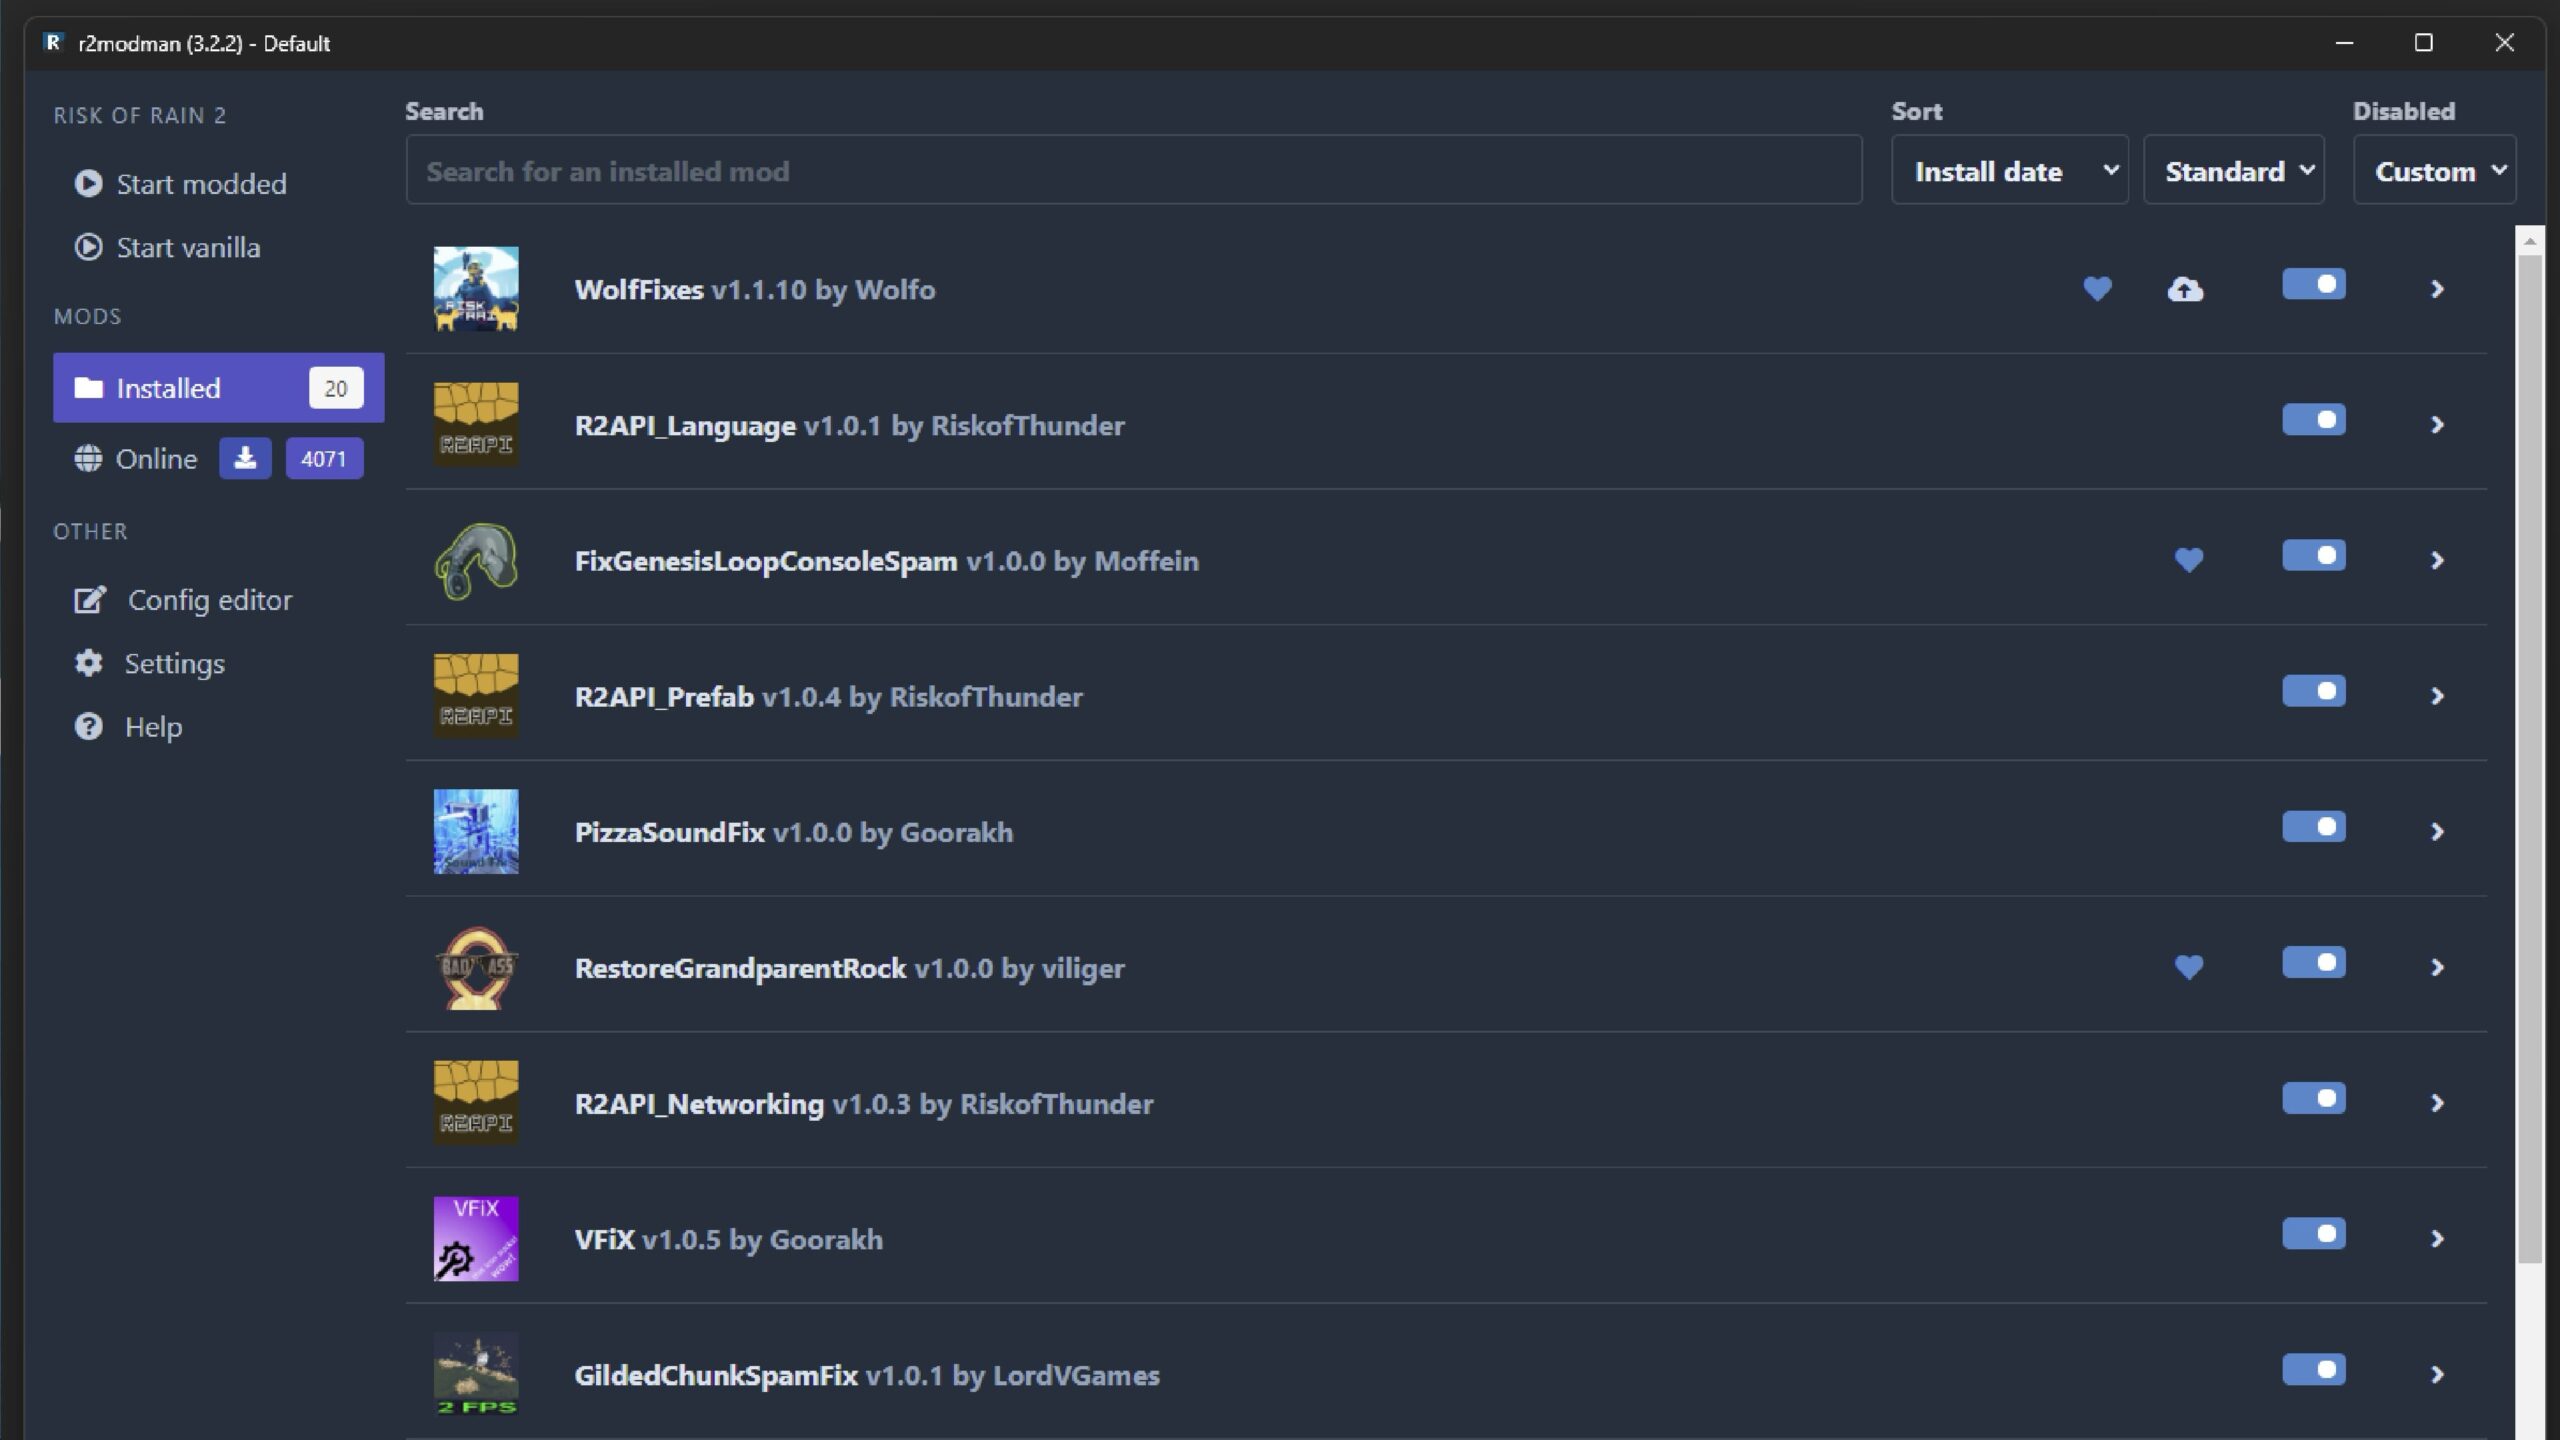Click the PizzaSoundFix mod icon
The image size is (2560, 1440).
click(476, 831)
